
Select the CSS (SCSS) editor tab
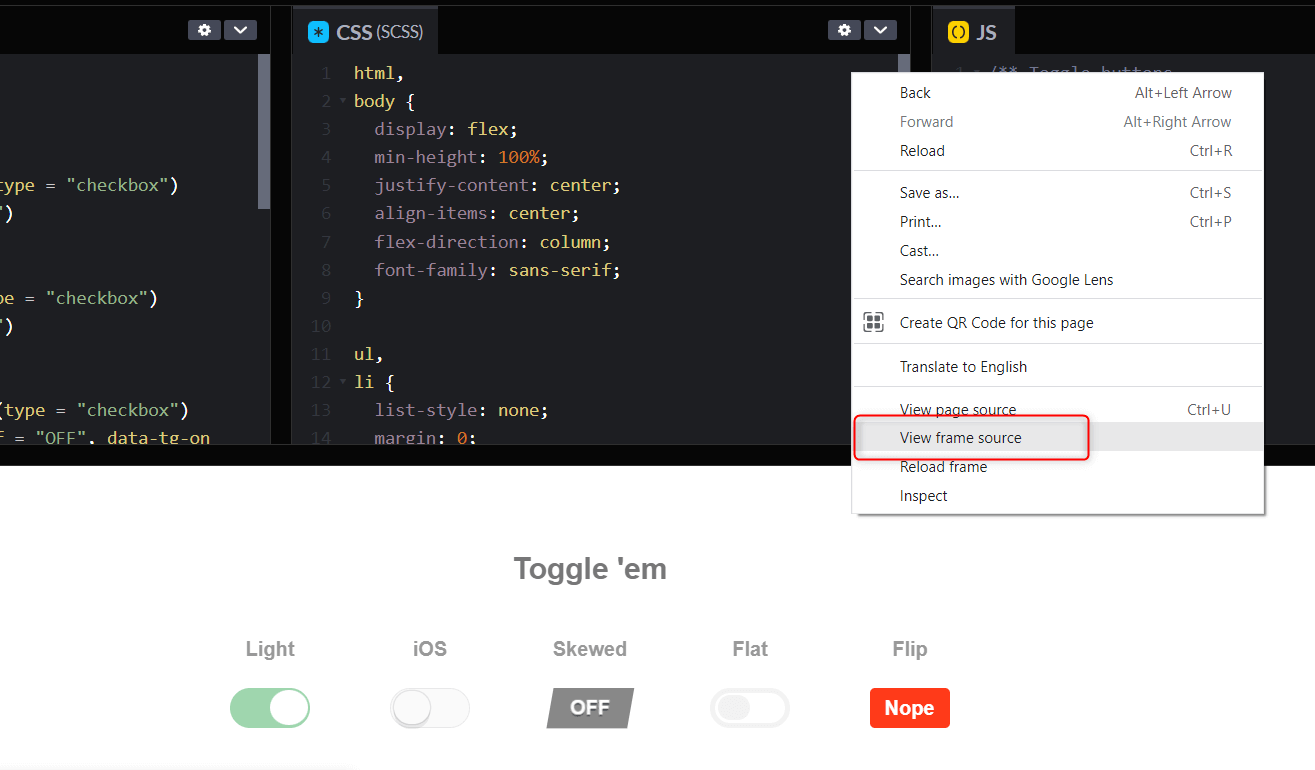point(365,32)
